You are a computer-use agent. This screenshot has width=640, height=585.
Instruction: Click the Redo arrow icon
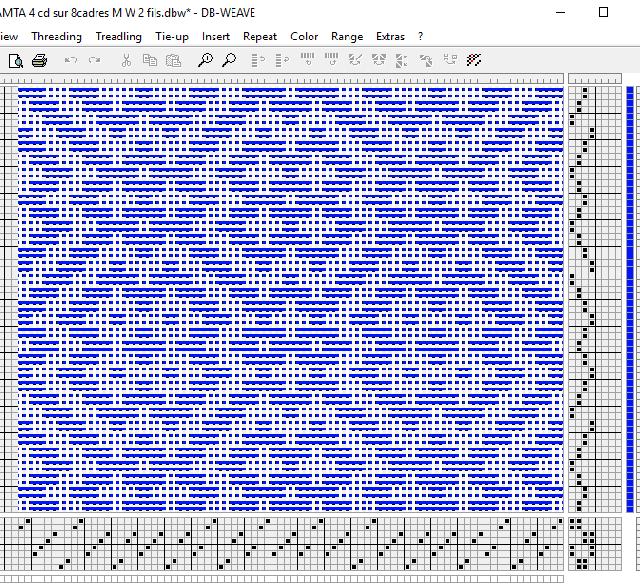coord(95,61)
